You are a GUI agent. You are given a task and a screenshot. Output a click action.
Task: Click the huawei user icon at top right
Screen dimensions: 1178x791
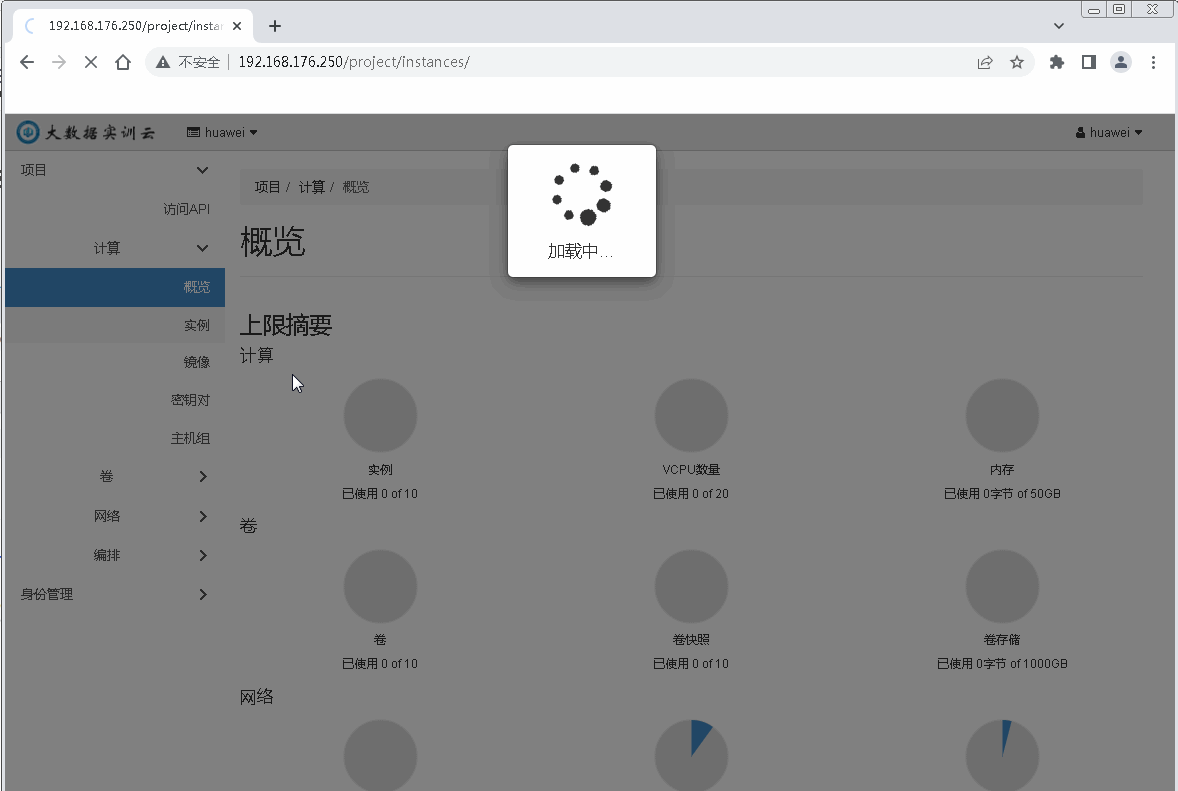[x=1079, y=131]
